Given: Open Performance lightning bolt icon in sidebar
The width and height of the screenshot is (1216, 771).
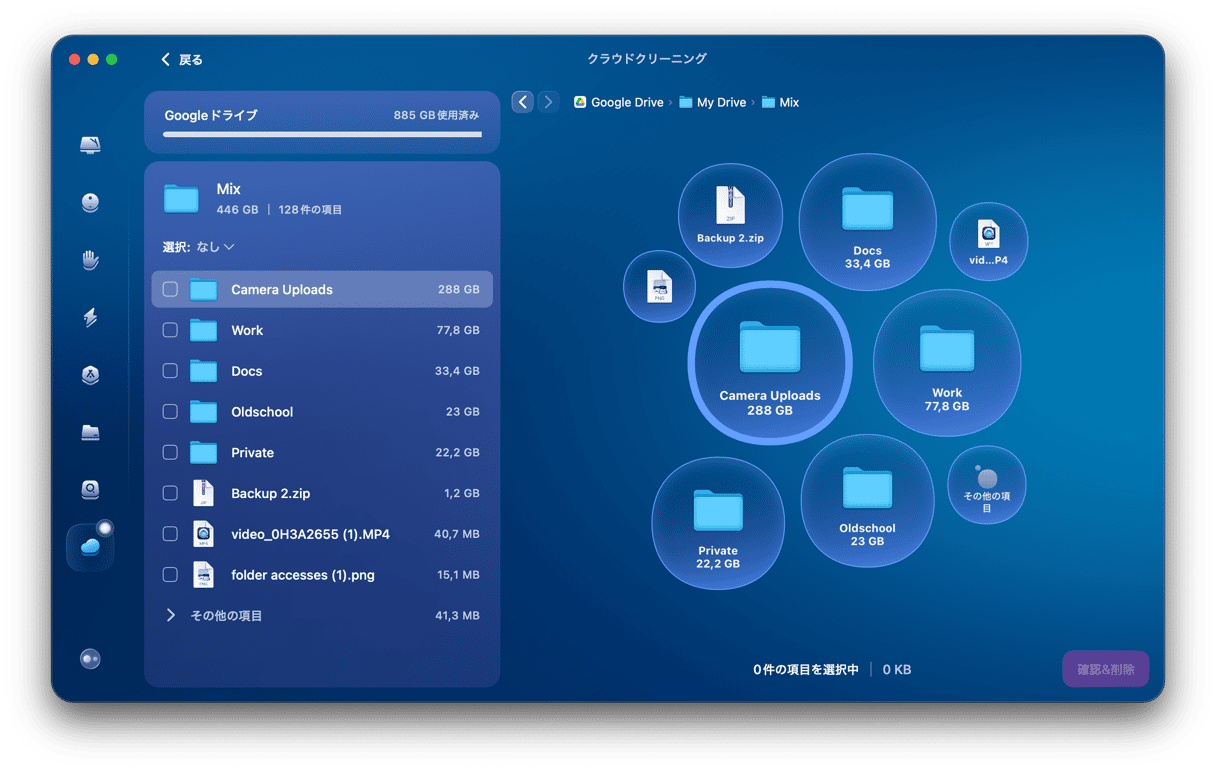Looking at the screenshot, I should point(90,318).
